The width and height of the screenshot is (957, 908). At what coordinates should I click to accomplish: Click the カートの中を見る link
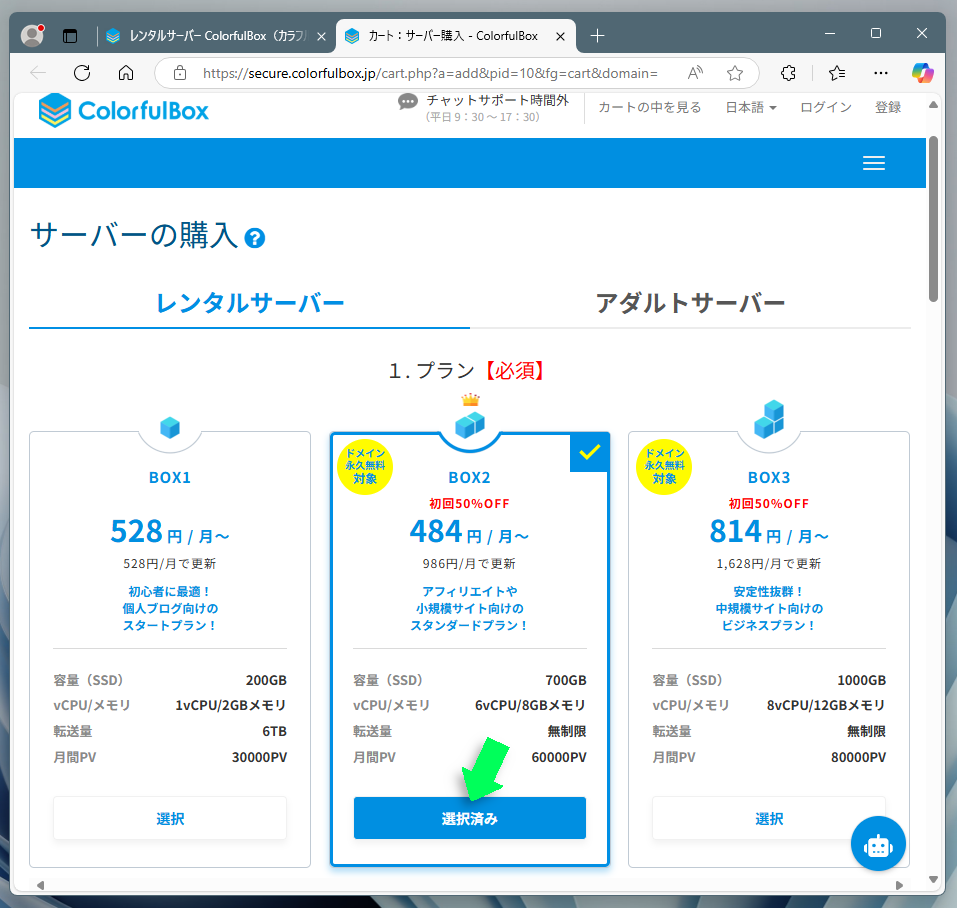coord(649,107)
